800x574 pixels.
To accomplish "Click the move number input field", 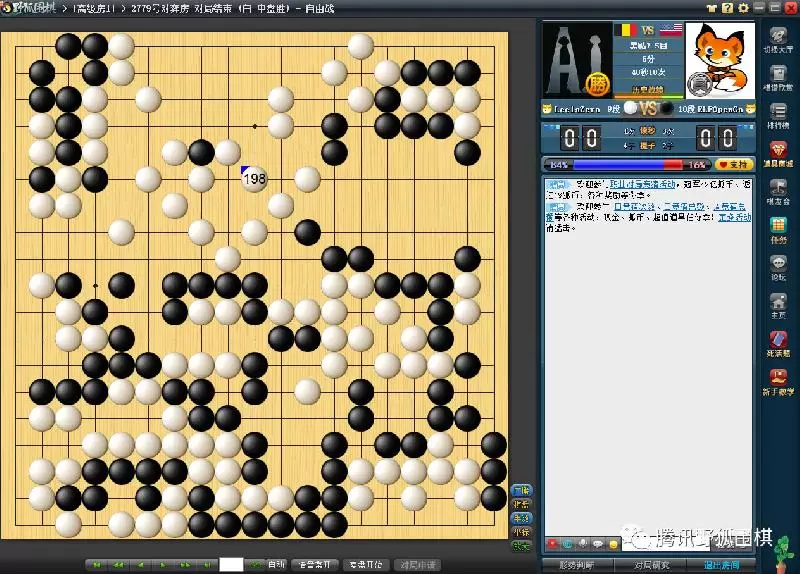I will click(x=232, y=565).
